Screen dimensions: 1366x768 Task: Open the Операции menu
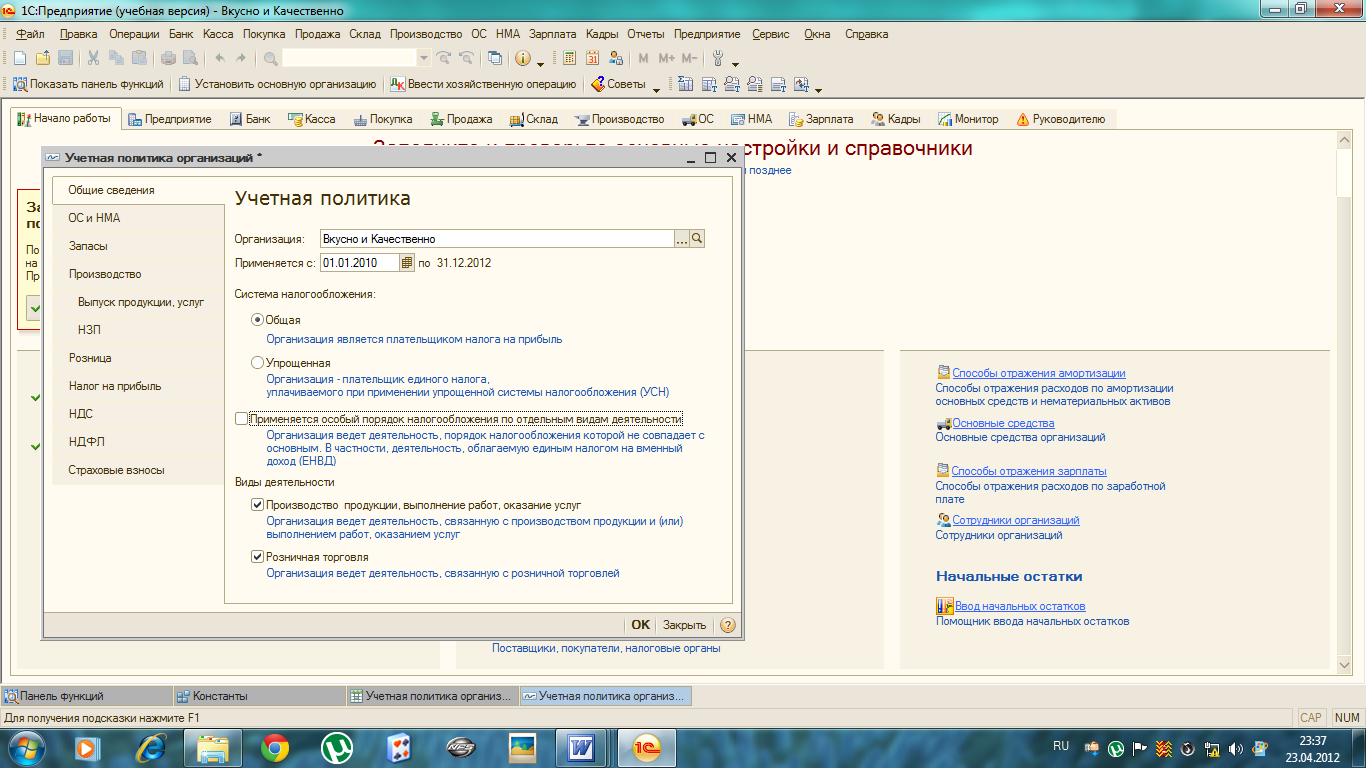(135, 34)
